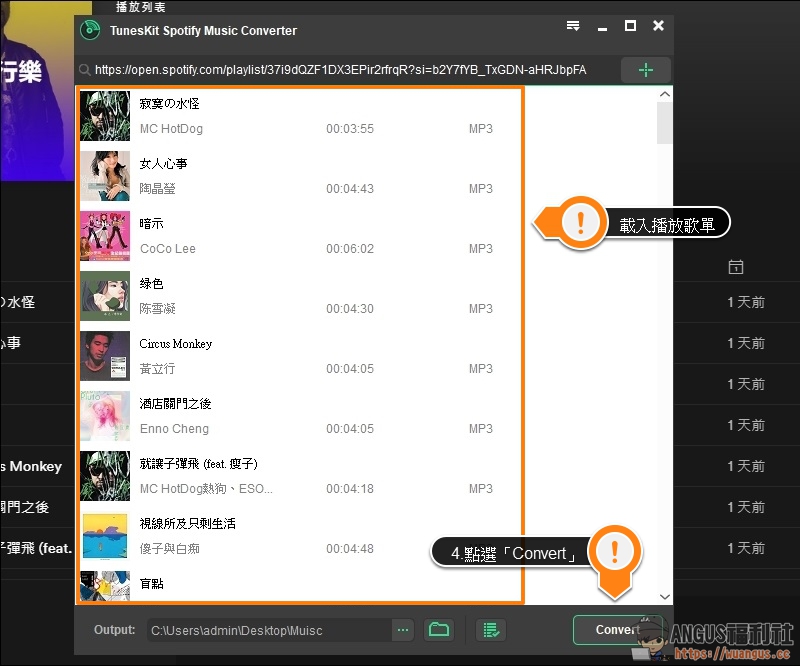Screen dimensions: 800x666
Task: Select the song 女人心事 album cover
Action: coord(105,176)
